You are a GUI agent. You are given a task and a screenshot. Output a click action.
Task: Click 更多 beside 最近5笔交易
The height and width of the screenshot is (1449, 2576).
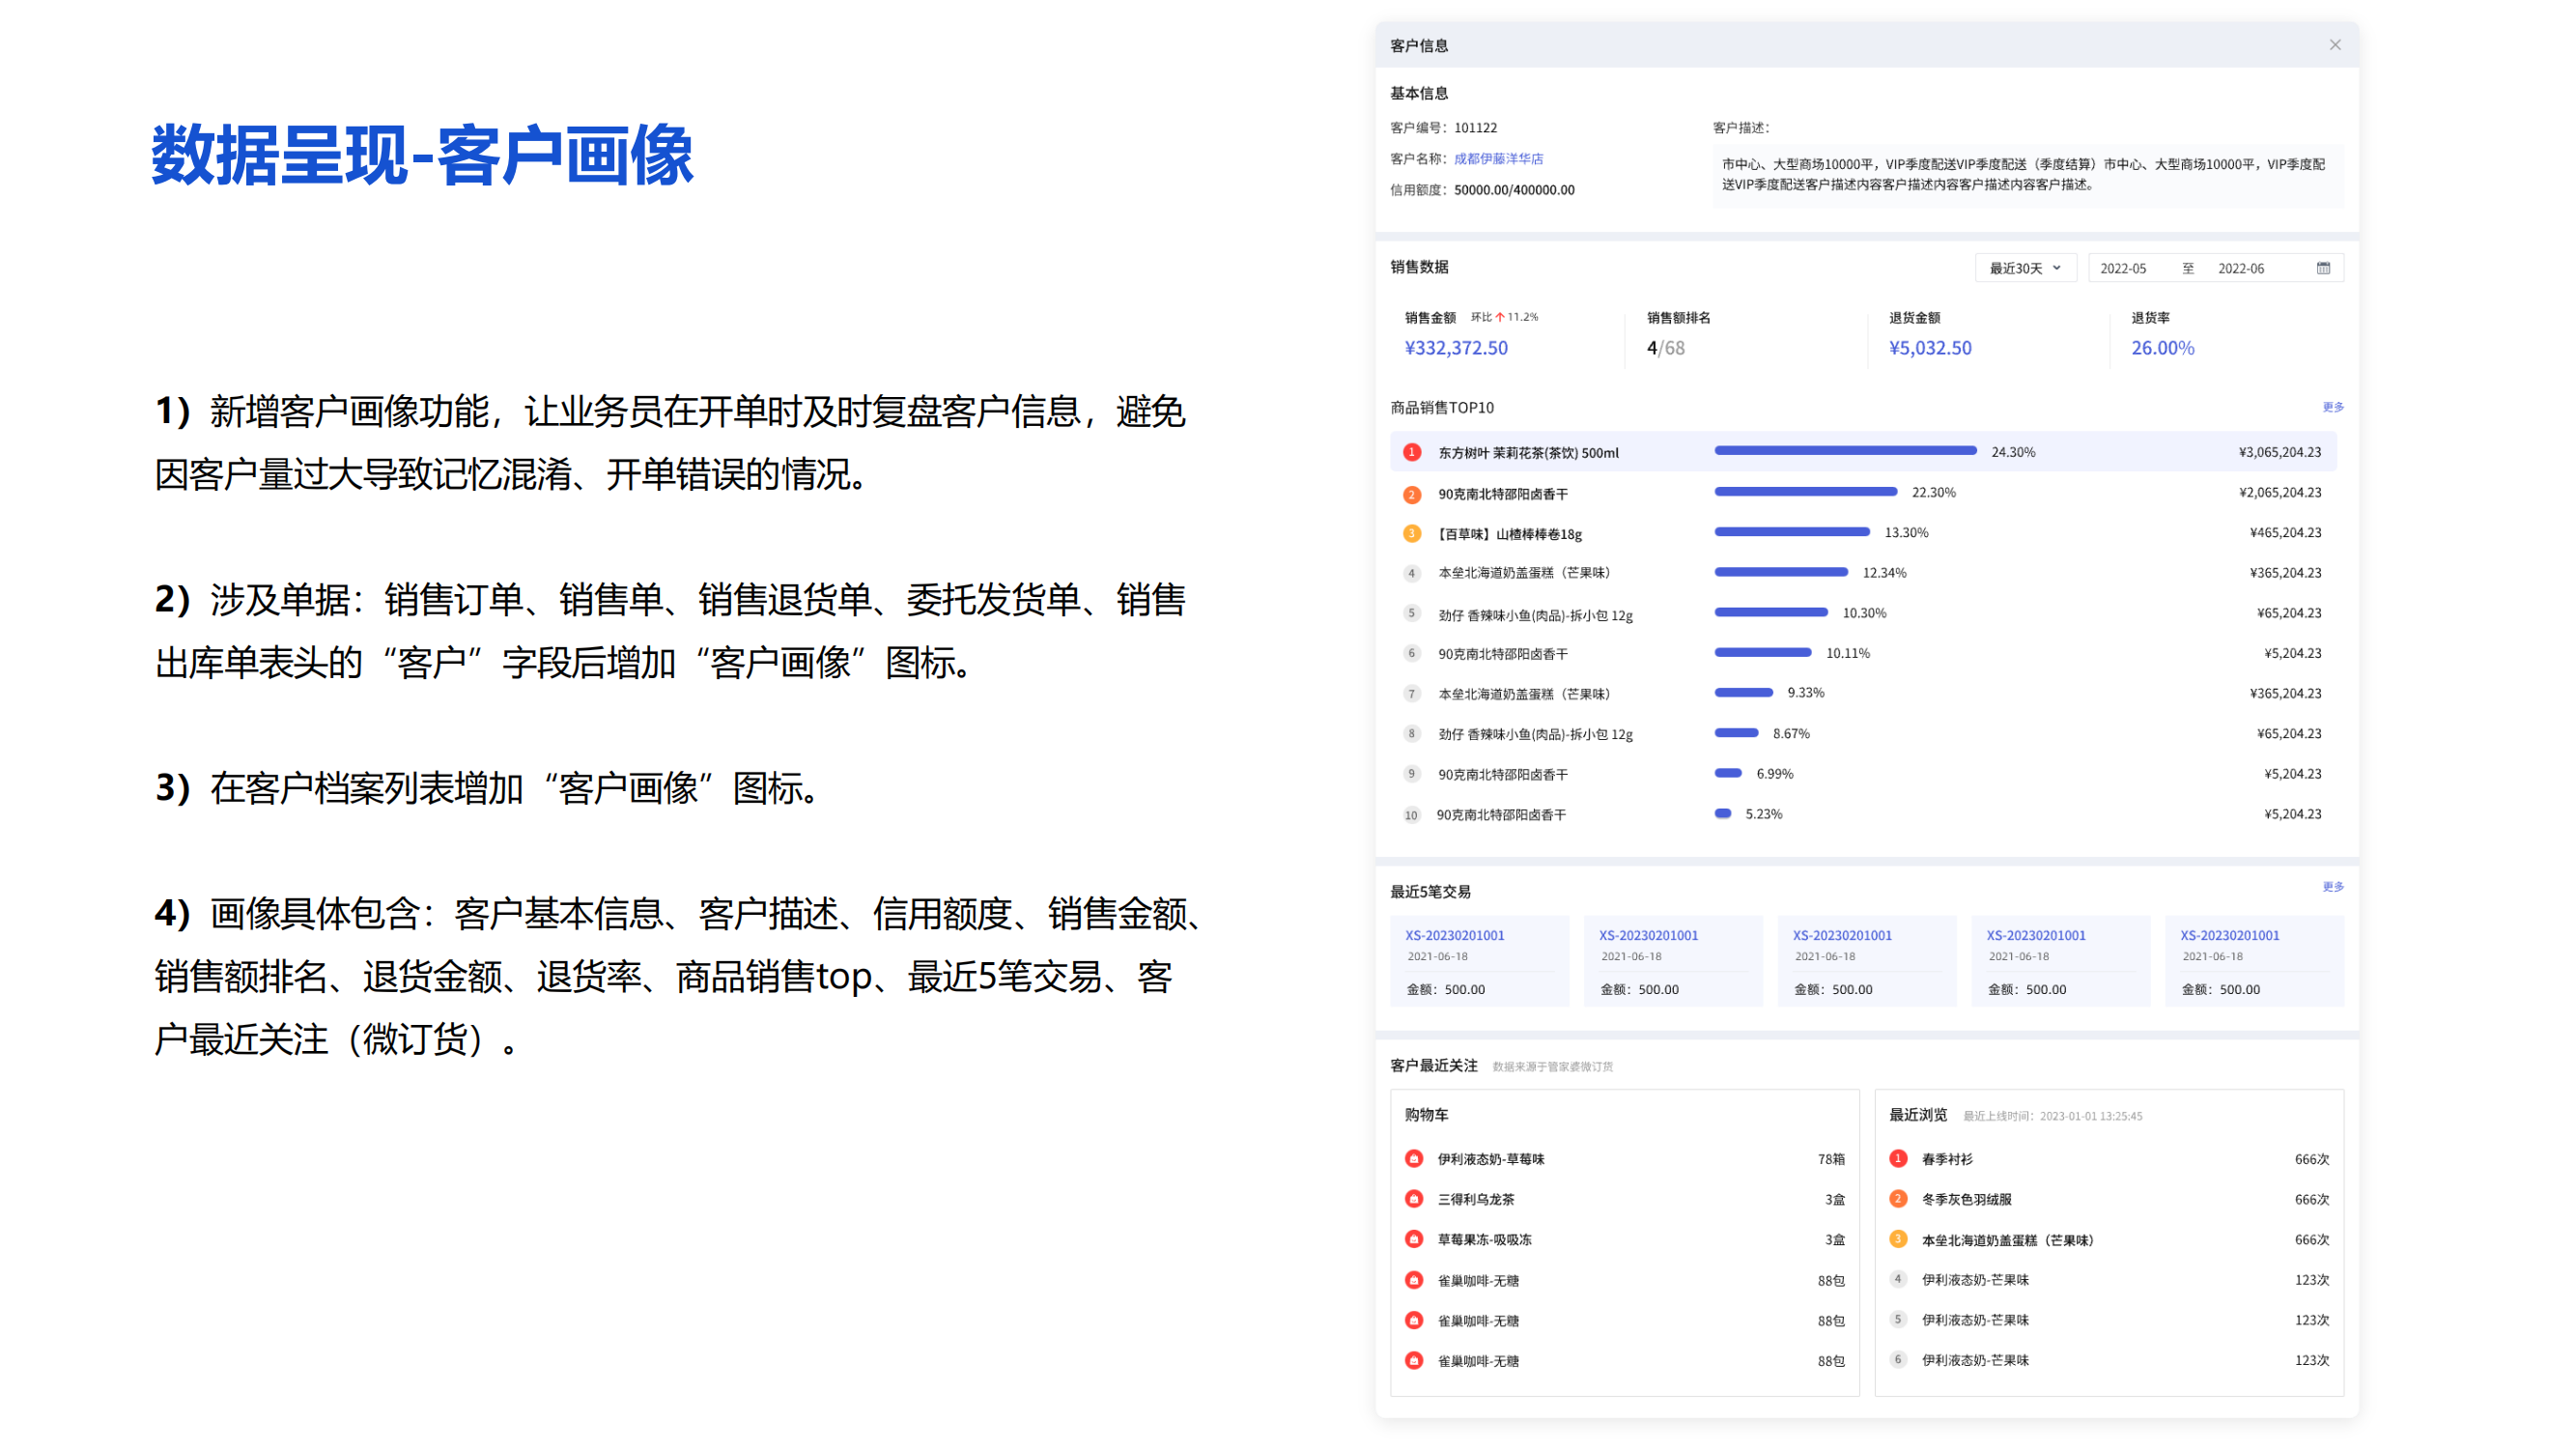point(2332,887)
